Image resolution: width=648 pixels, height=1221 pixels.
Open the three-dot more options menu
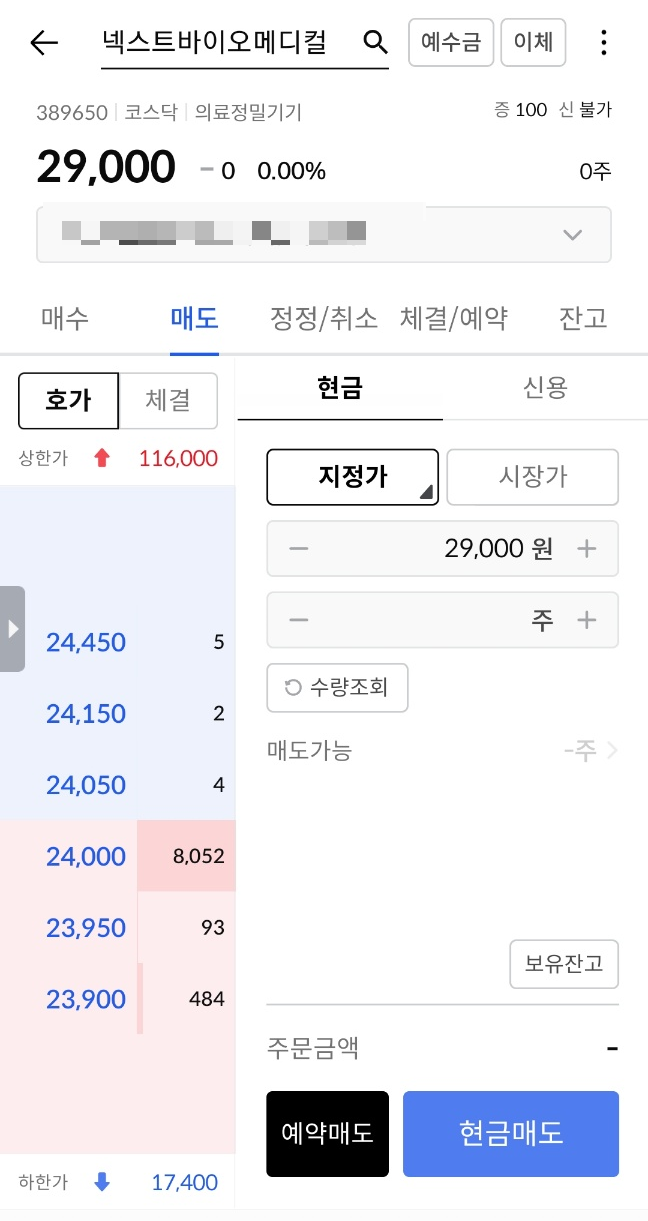pos(603,43)
